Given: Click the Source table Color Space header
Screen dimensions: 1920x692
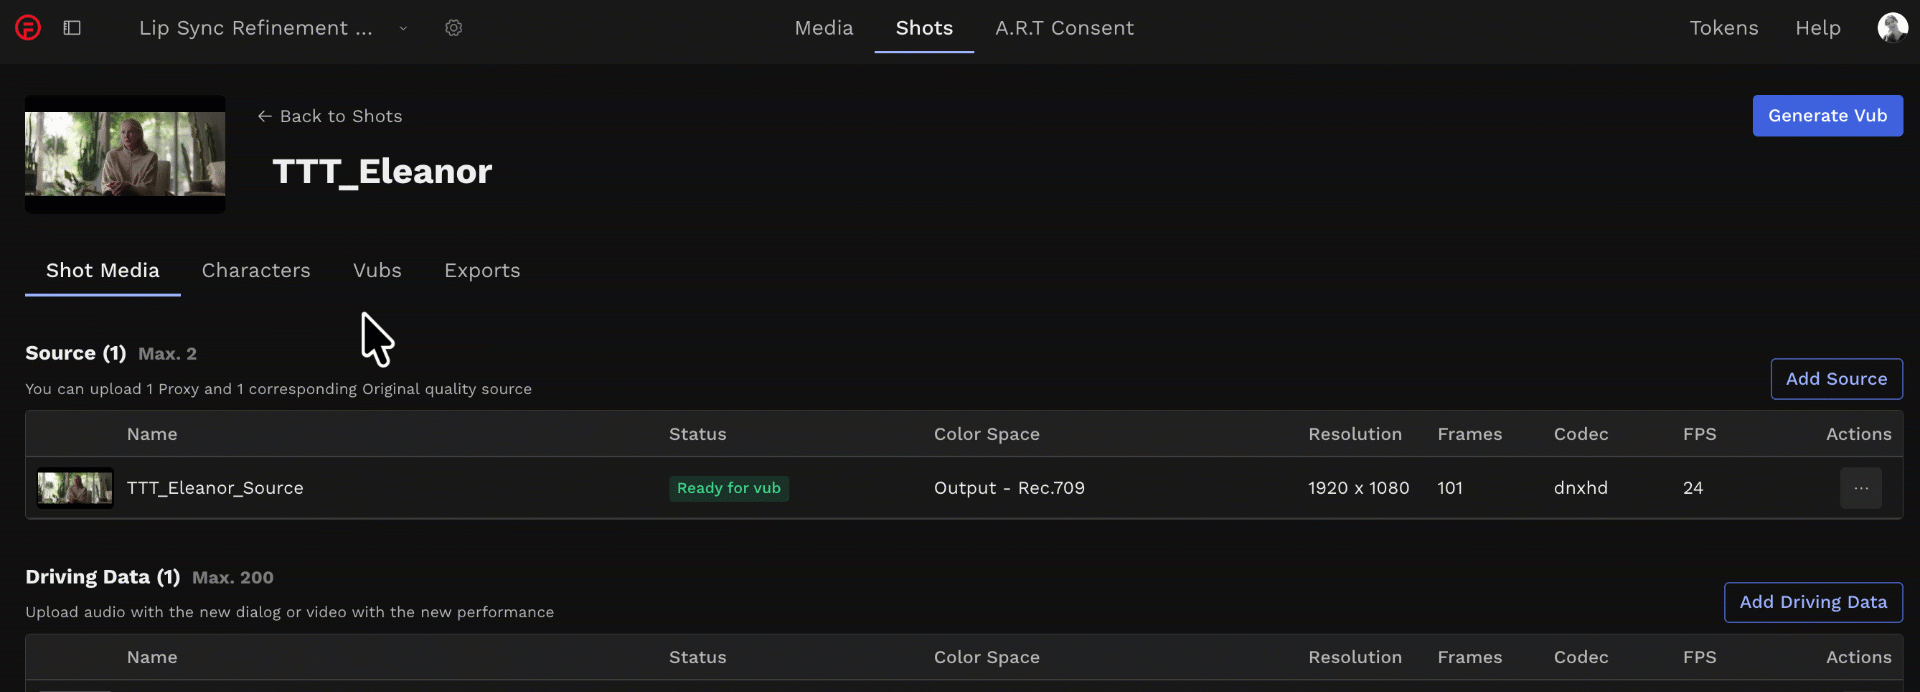Looking at the screenshot, I should click(987, 434).
